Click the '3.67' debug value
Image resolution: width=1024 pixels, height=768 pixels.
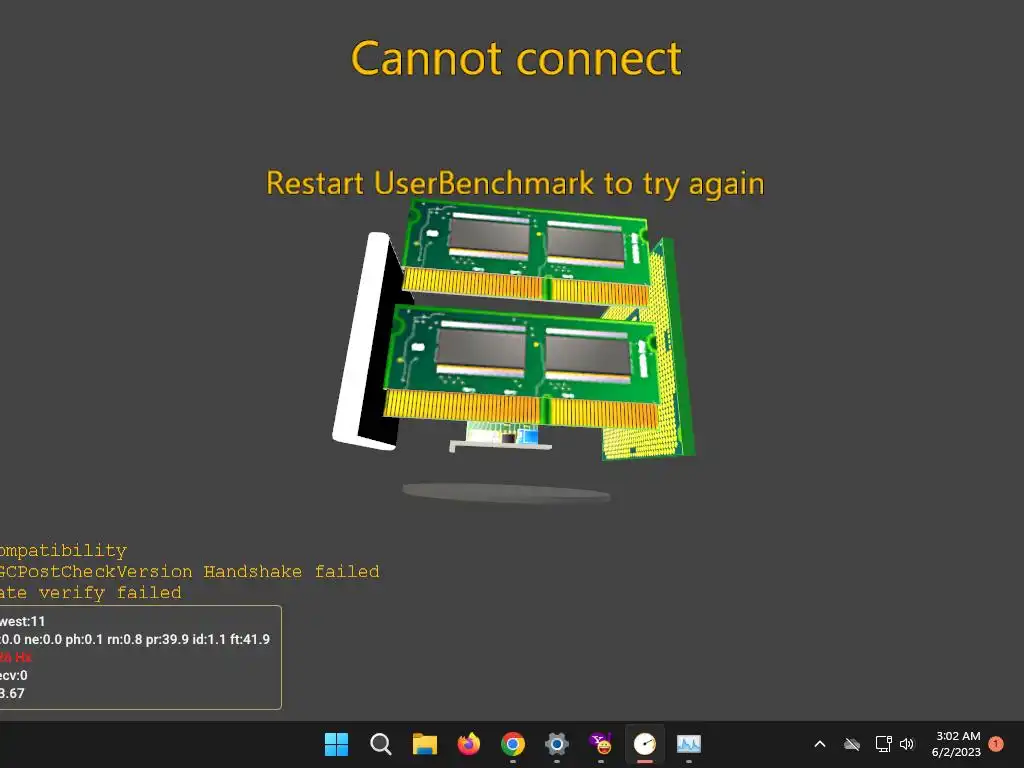[12, 694]
